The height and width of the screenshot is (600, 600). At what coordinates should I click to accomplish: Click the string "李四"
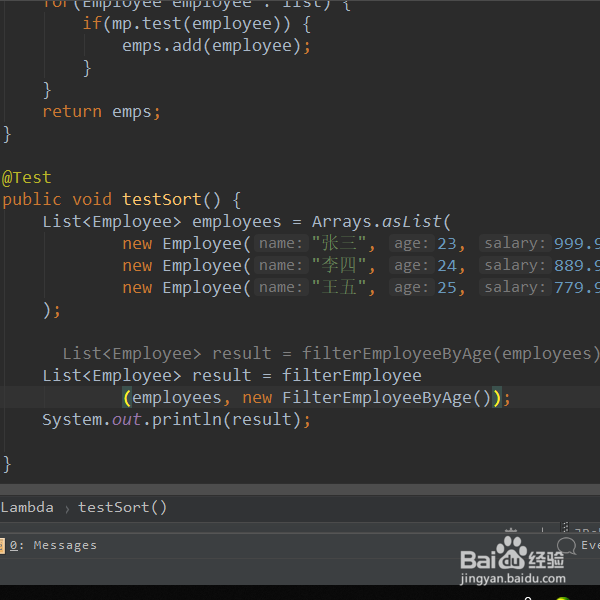coord(339,266)
